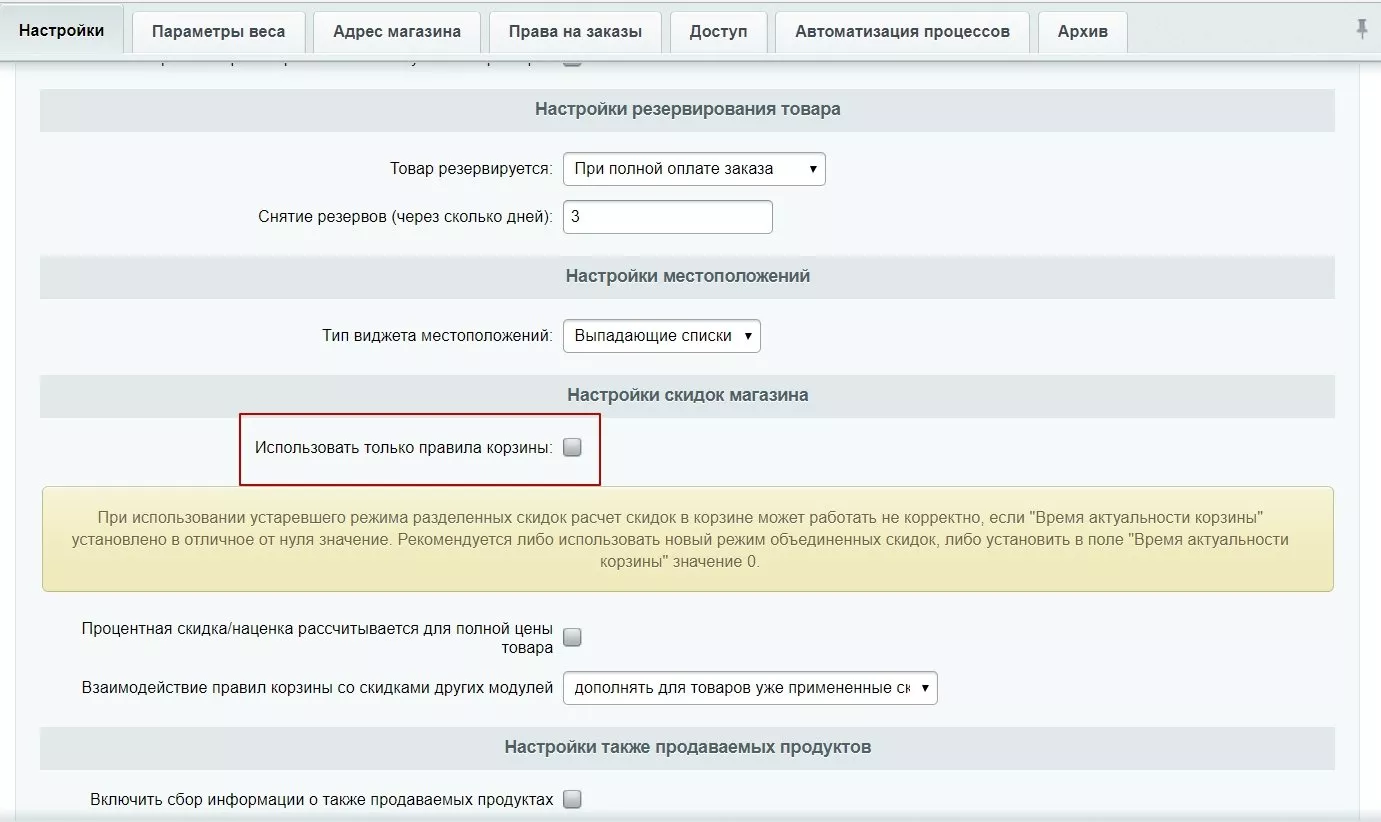The width and height of the screenshot is (1381, 822).
Task: Click Снятие резервов (через сколько дней) label
Action: pos(405,217)
